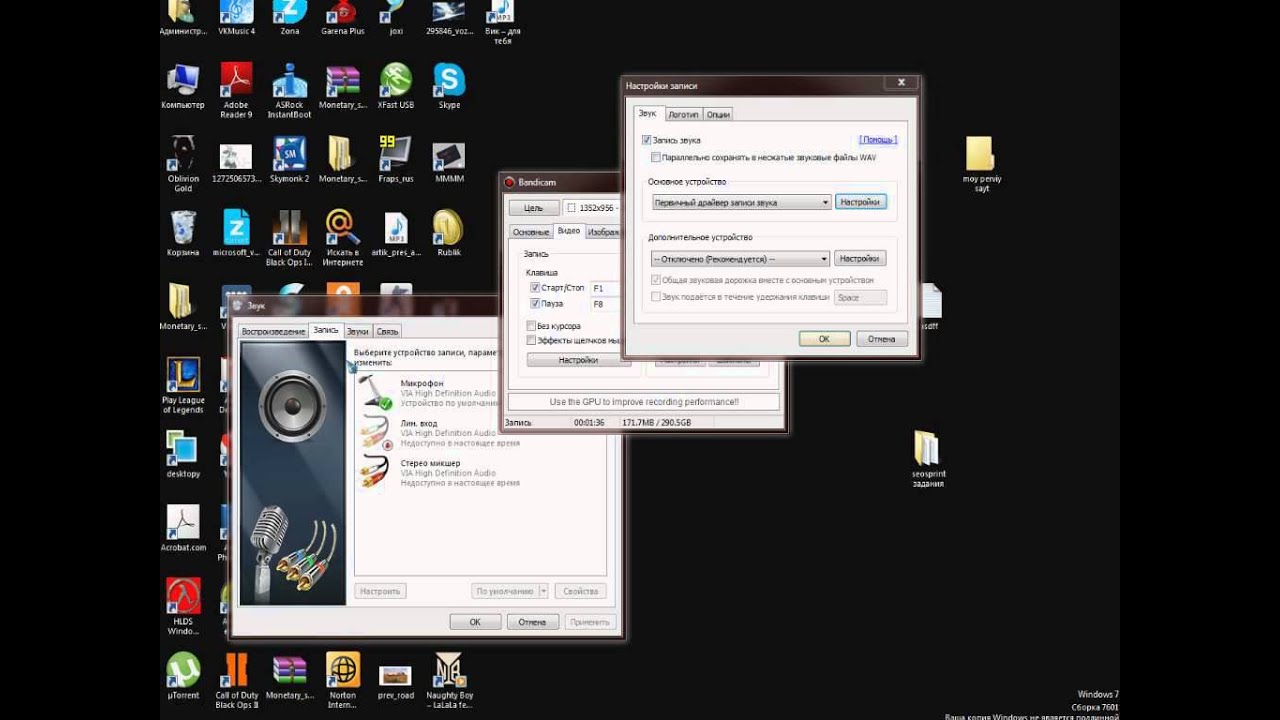Image resolution: width=1280 pixels, height=720 pixels.
Task: Click the F8 hotkey field for Пауза
Action: [604, 304]
